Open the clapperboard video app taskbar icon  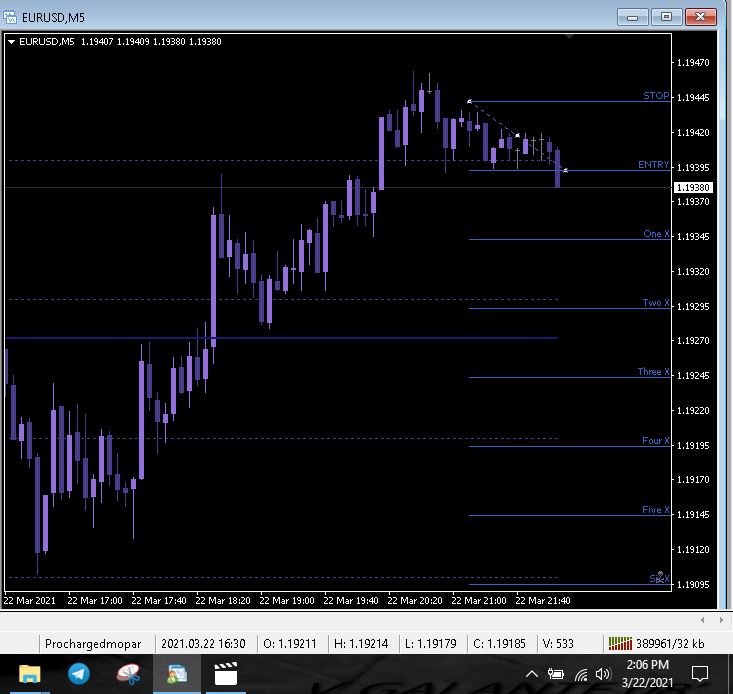pyautogui.click(x=226, y=674)
